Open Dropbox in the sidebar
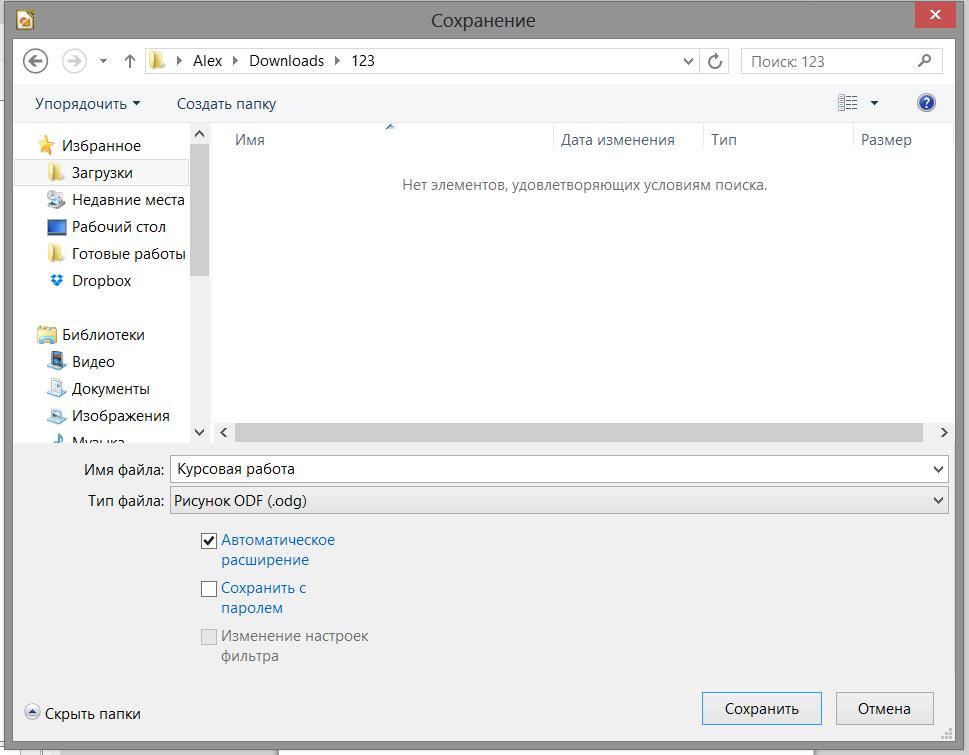Screen dimensions: 969x755 pyautogui.click(x=101, y=281)
